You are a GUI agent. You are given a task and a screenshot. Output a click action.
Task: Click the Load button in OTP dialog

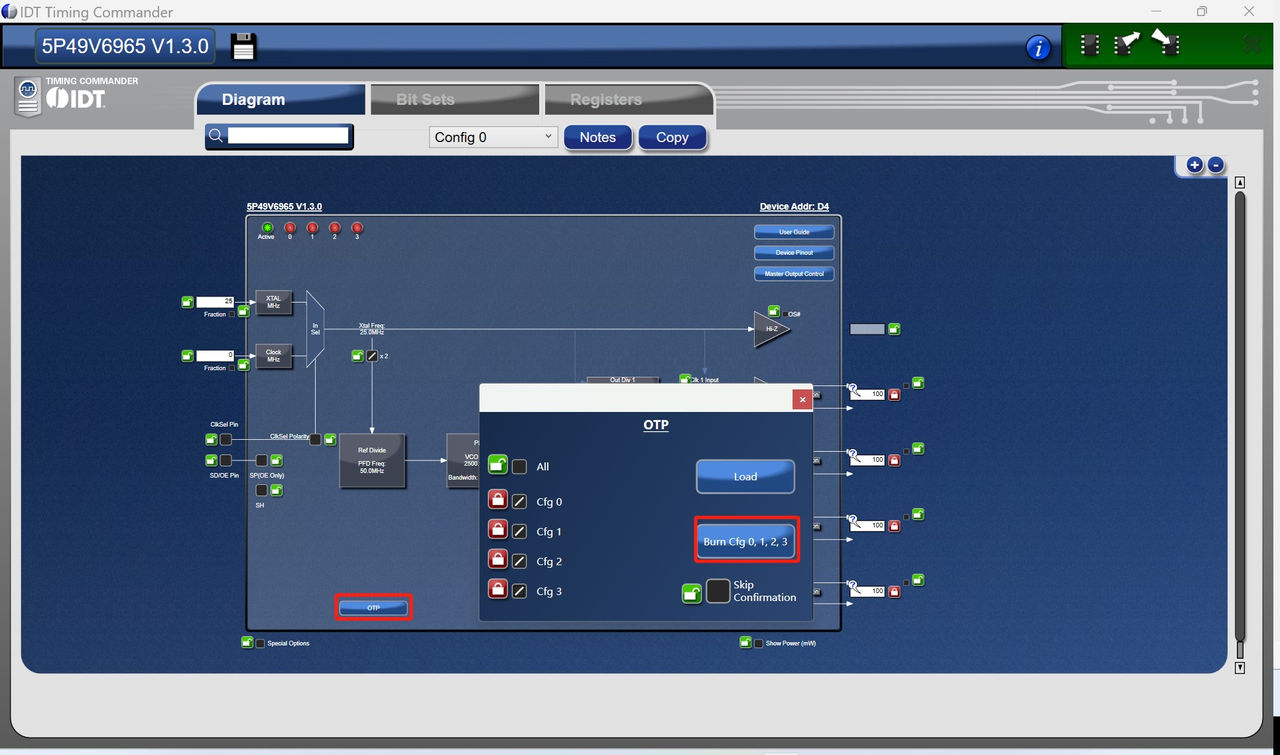point(745,476)
